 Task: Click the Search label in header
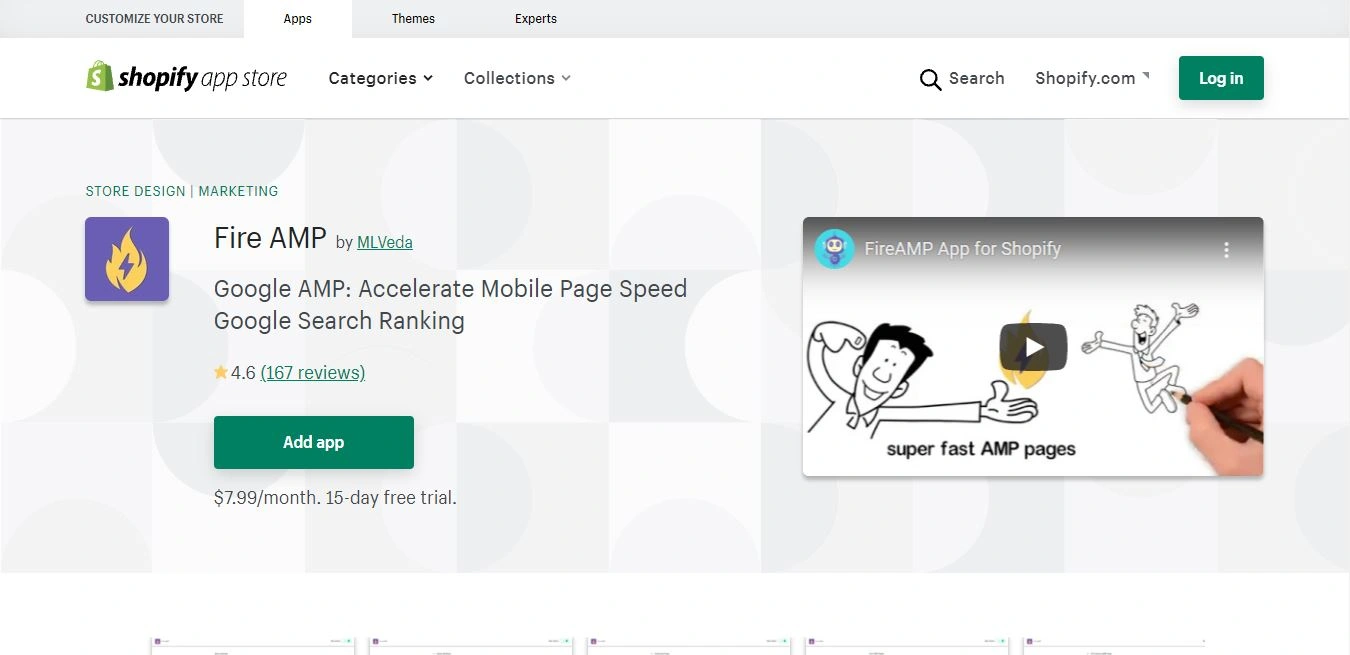coord(977,78)
